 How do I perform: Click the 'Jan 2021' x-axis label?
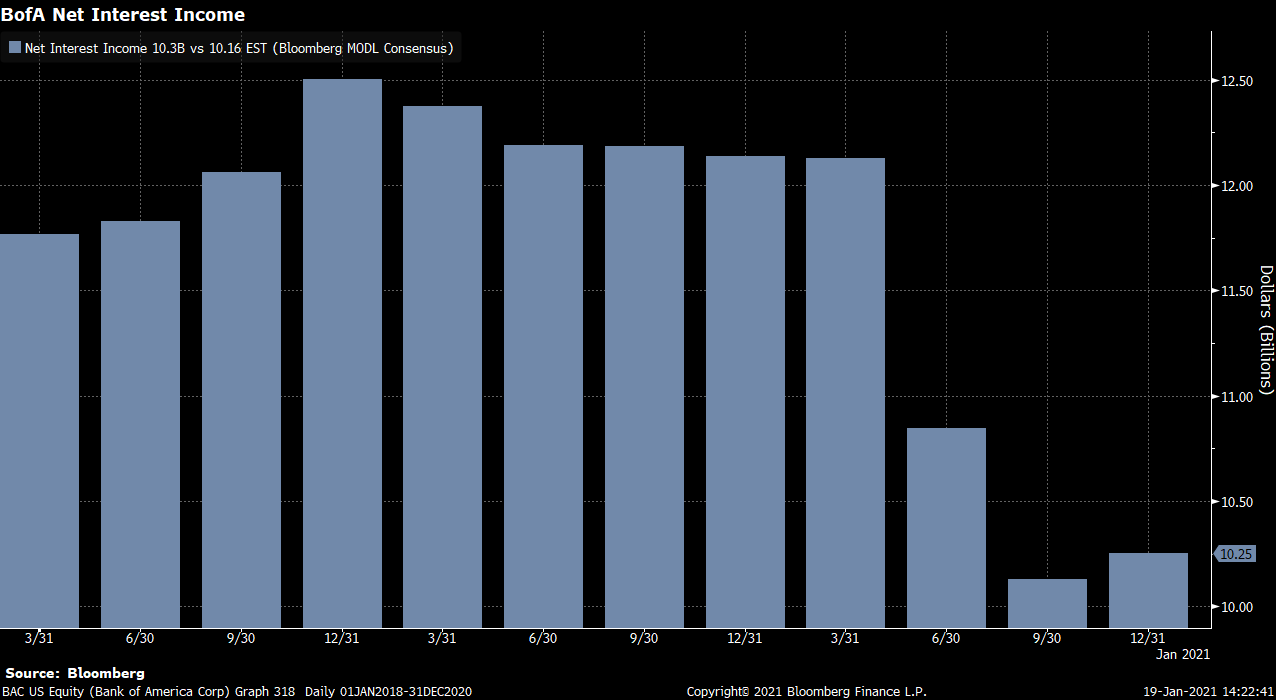coord(1183,655)
